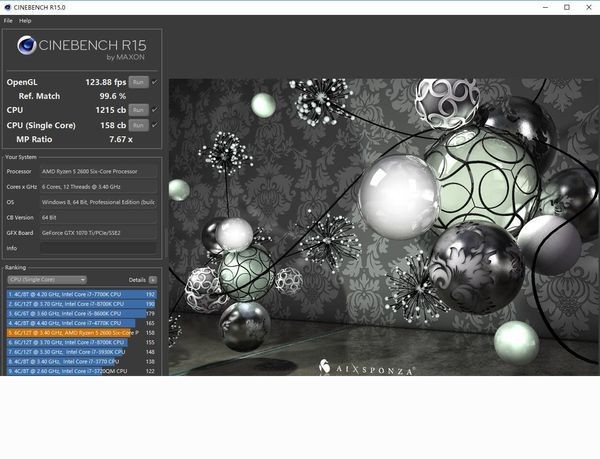Open the Help menu
Screen dimensions: 600x459
(x=25, y=21)
